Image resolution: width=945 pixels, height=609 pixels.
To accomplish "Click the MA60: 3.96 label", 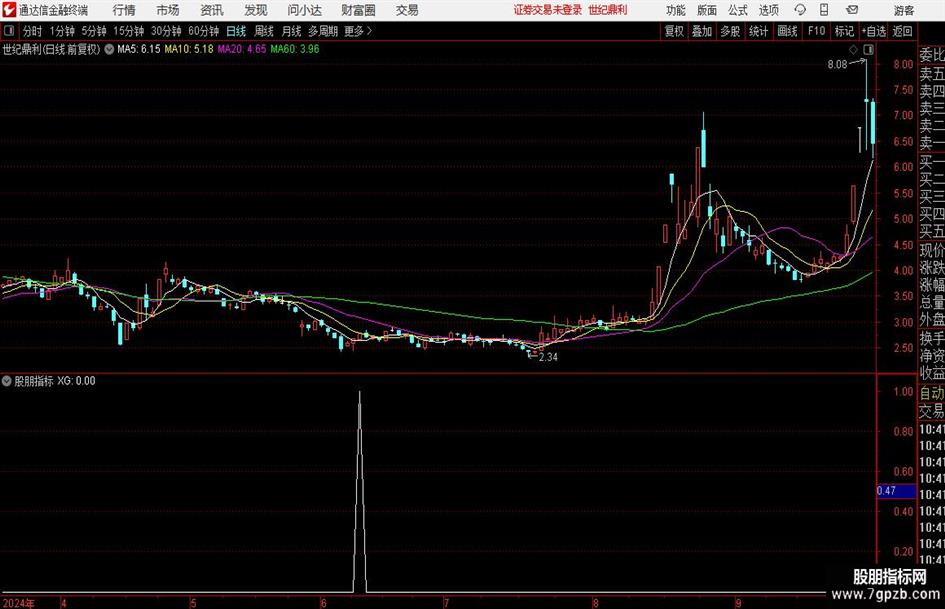I will 295,49.
